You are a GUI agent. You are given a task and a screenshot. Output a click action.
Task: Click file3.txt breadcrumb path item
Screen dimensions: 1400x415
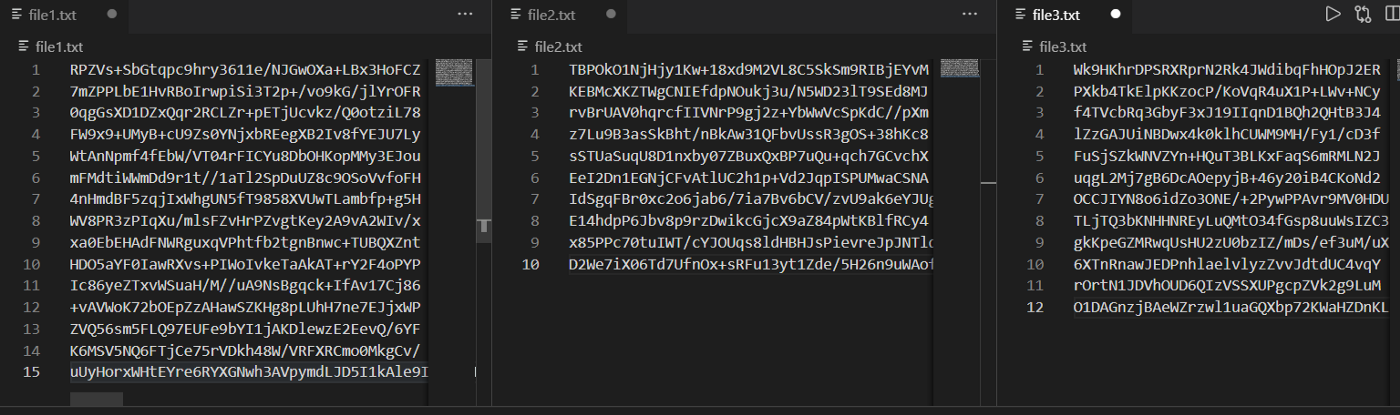tap(1062, 46)
